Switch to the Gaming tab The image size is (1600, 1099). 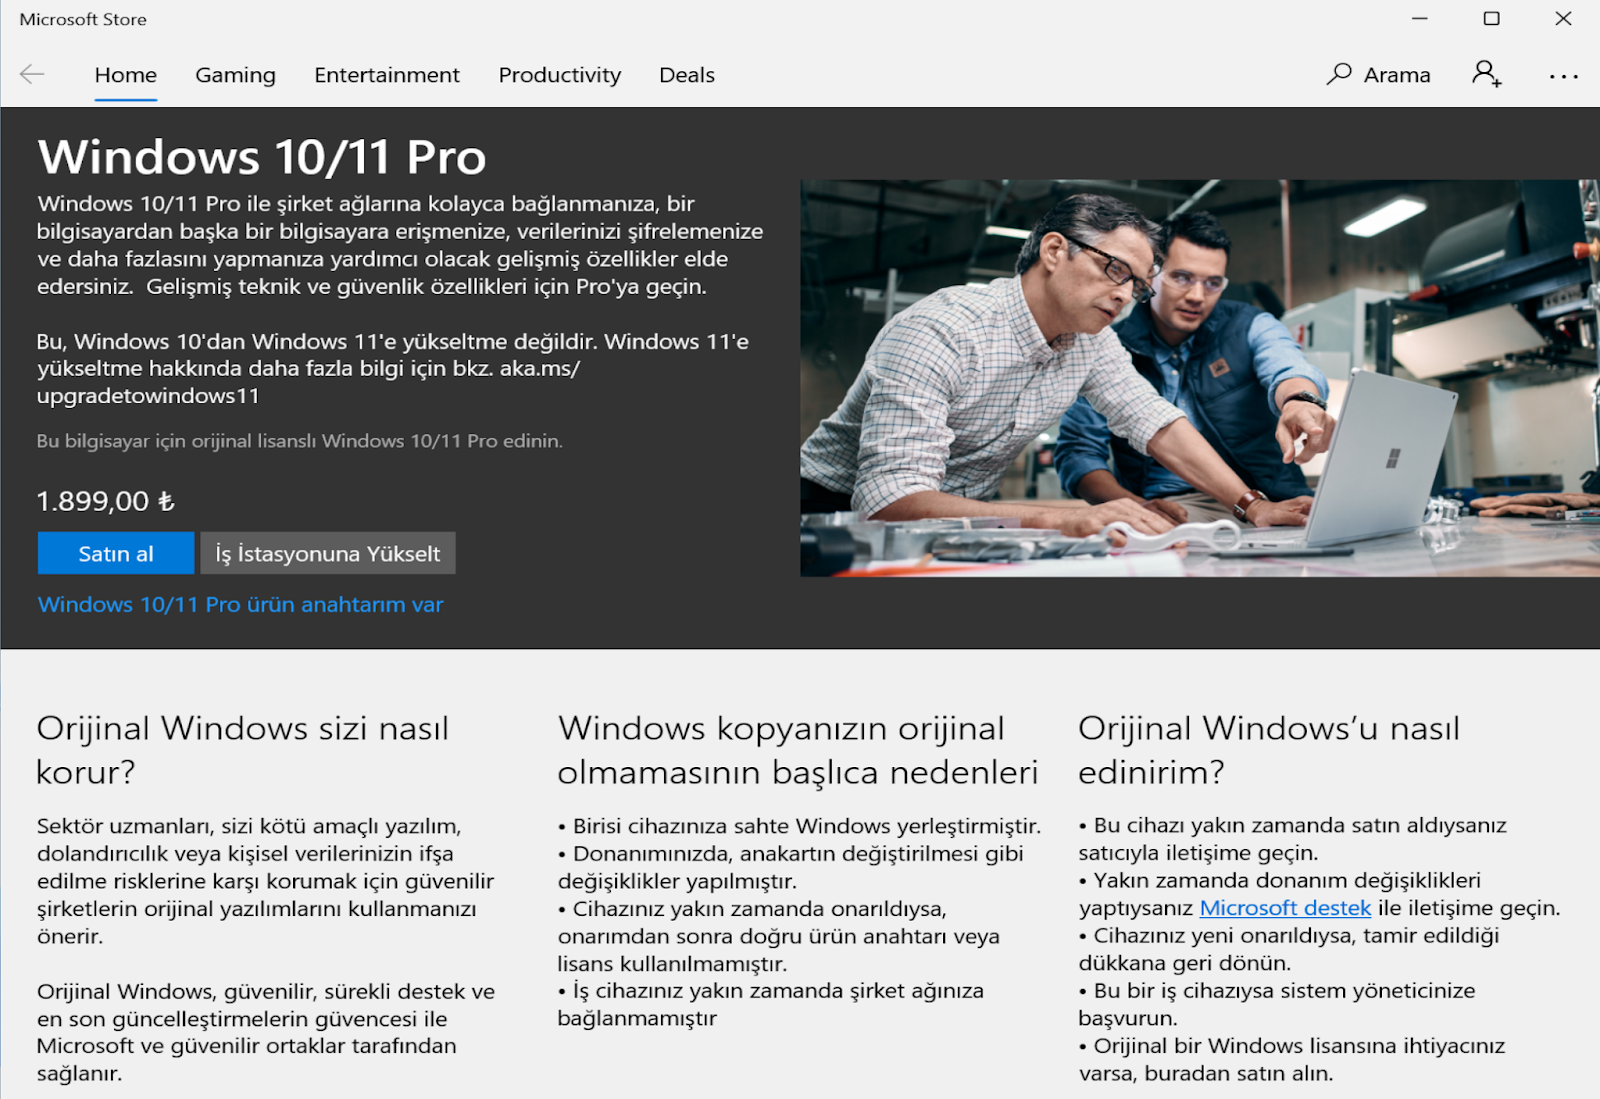click(x=235, y=75)
